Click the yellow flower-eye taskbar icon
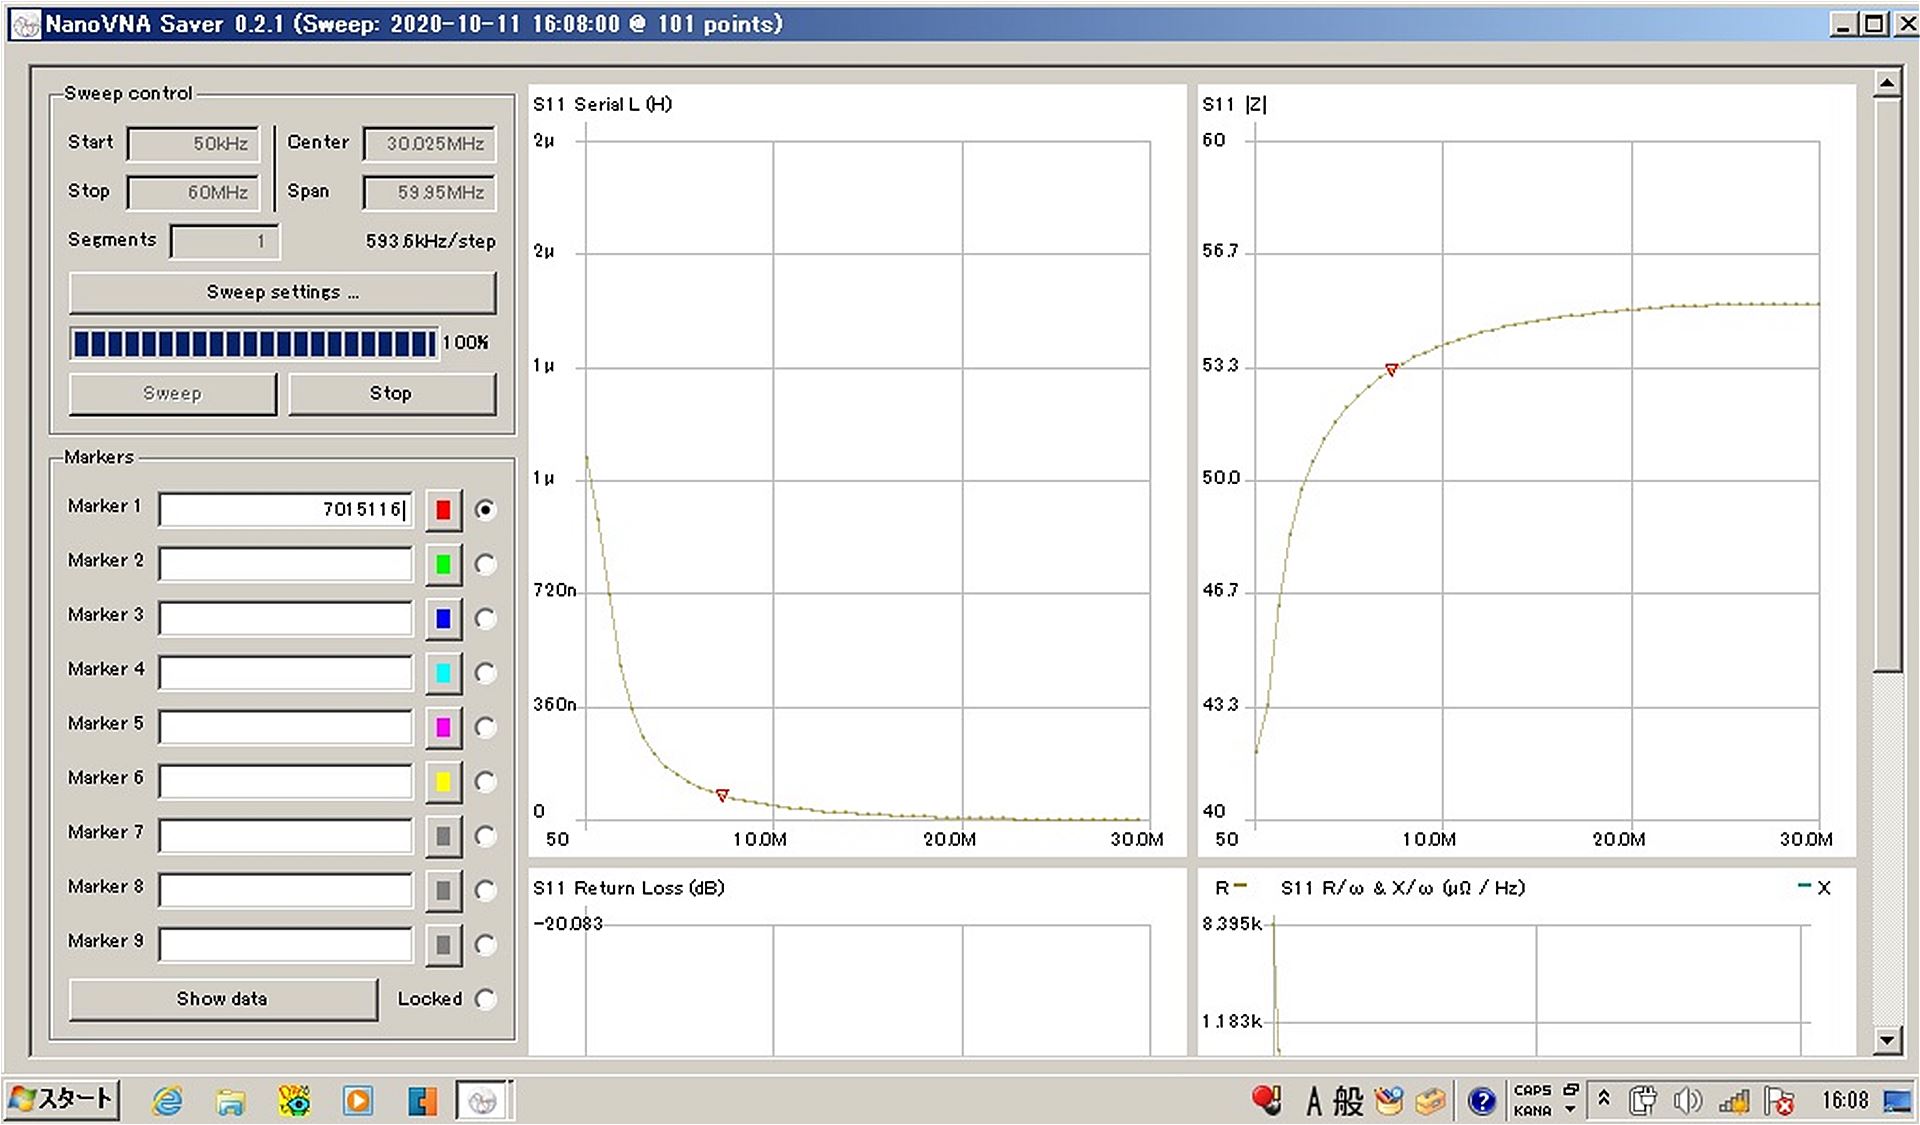This screenshot has height=1125, width=1920. (x=294, y=1101)
